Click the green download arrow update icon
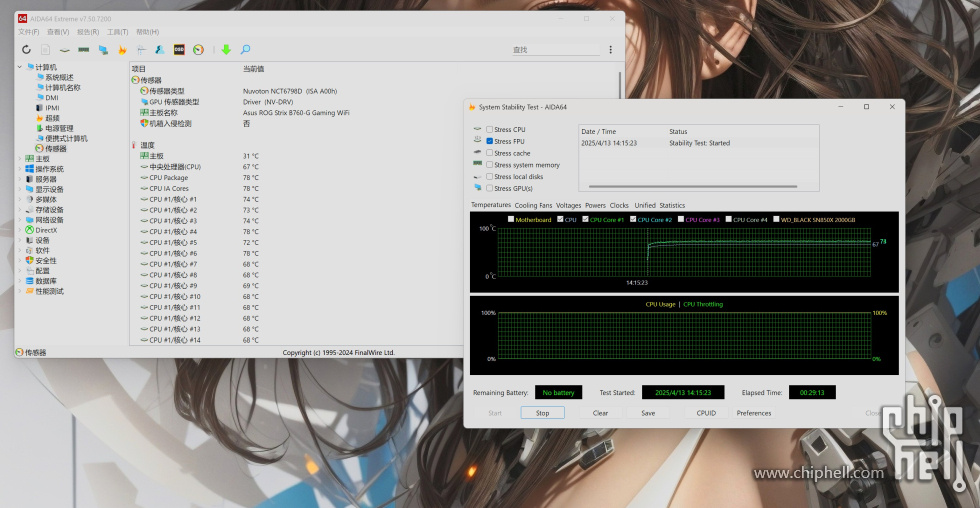The image size is (980, 508). click(226, 49)
